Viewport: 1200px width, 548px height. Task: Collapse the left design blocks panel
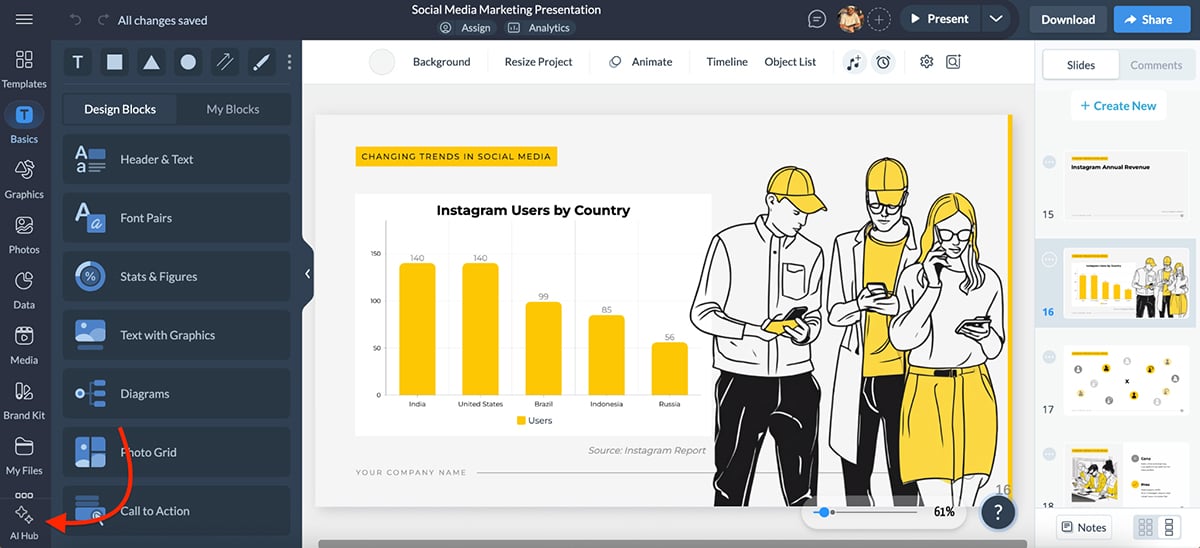click(x=307, y=273)
